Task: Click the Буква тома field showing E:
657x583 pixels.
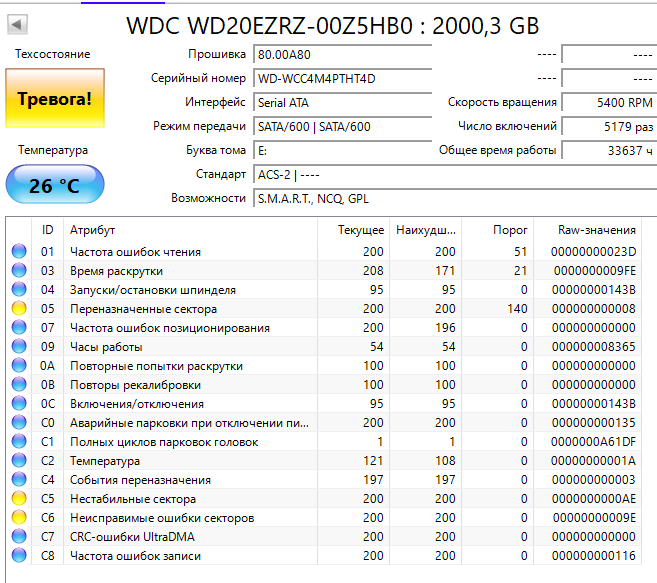Action: click(342, 150)
